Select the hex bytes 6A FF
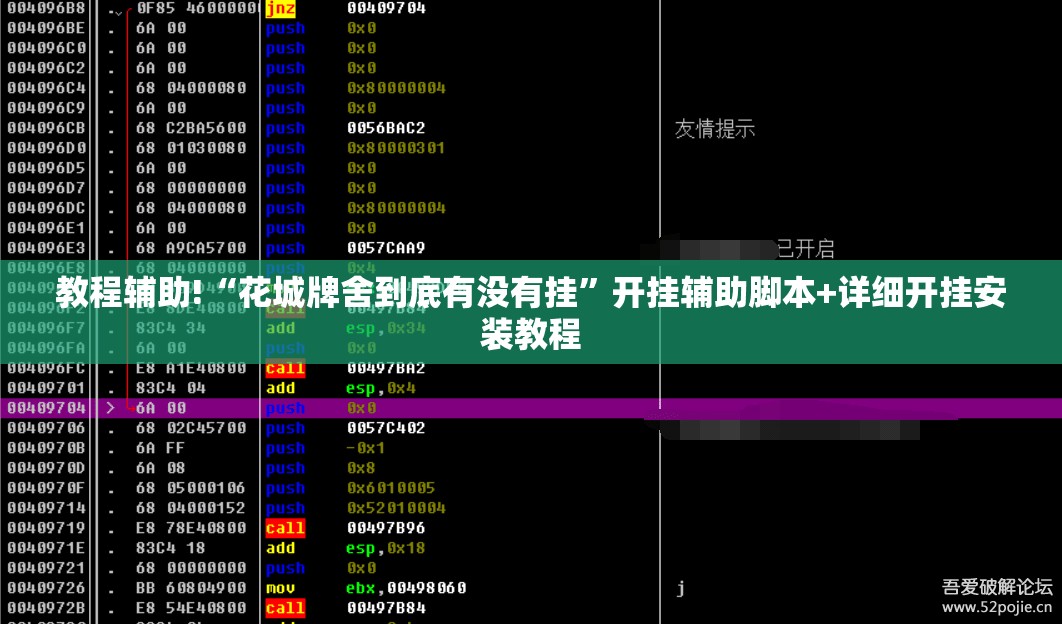 coord(161,449)
